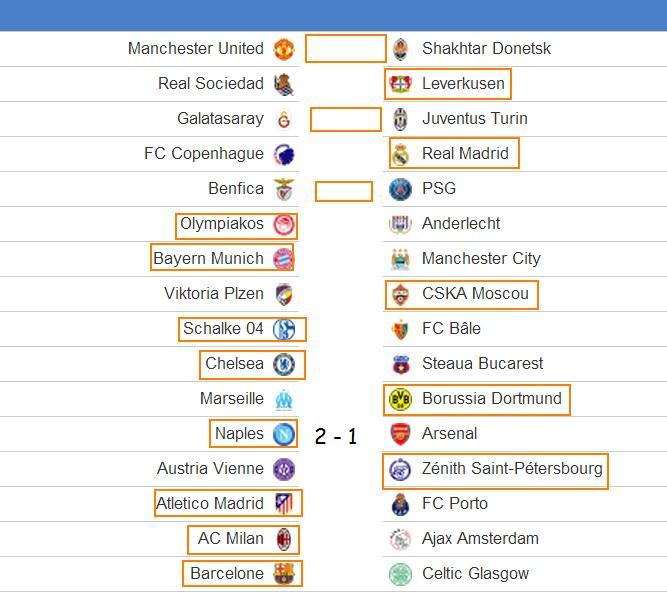Click the blue header bar
Screen dimensions: 667x613
point(334,15)
